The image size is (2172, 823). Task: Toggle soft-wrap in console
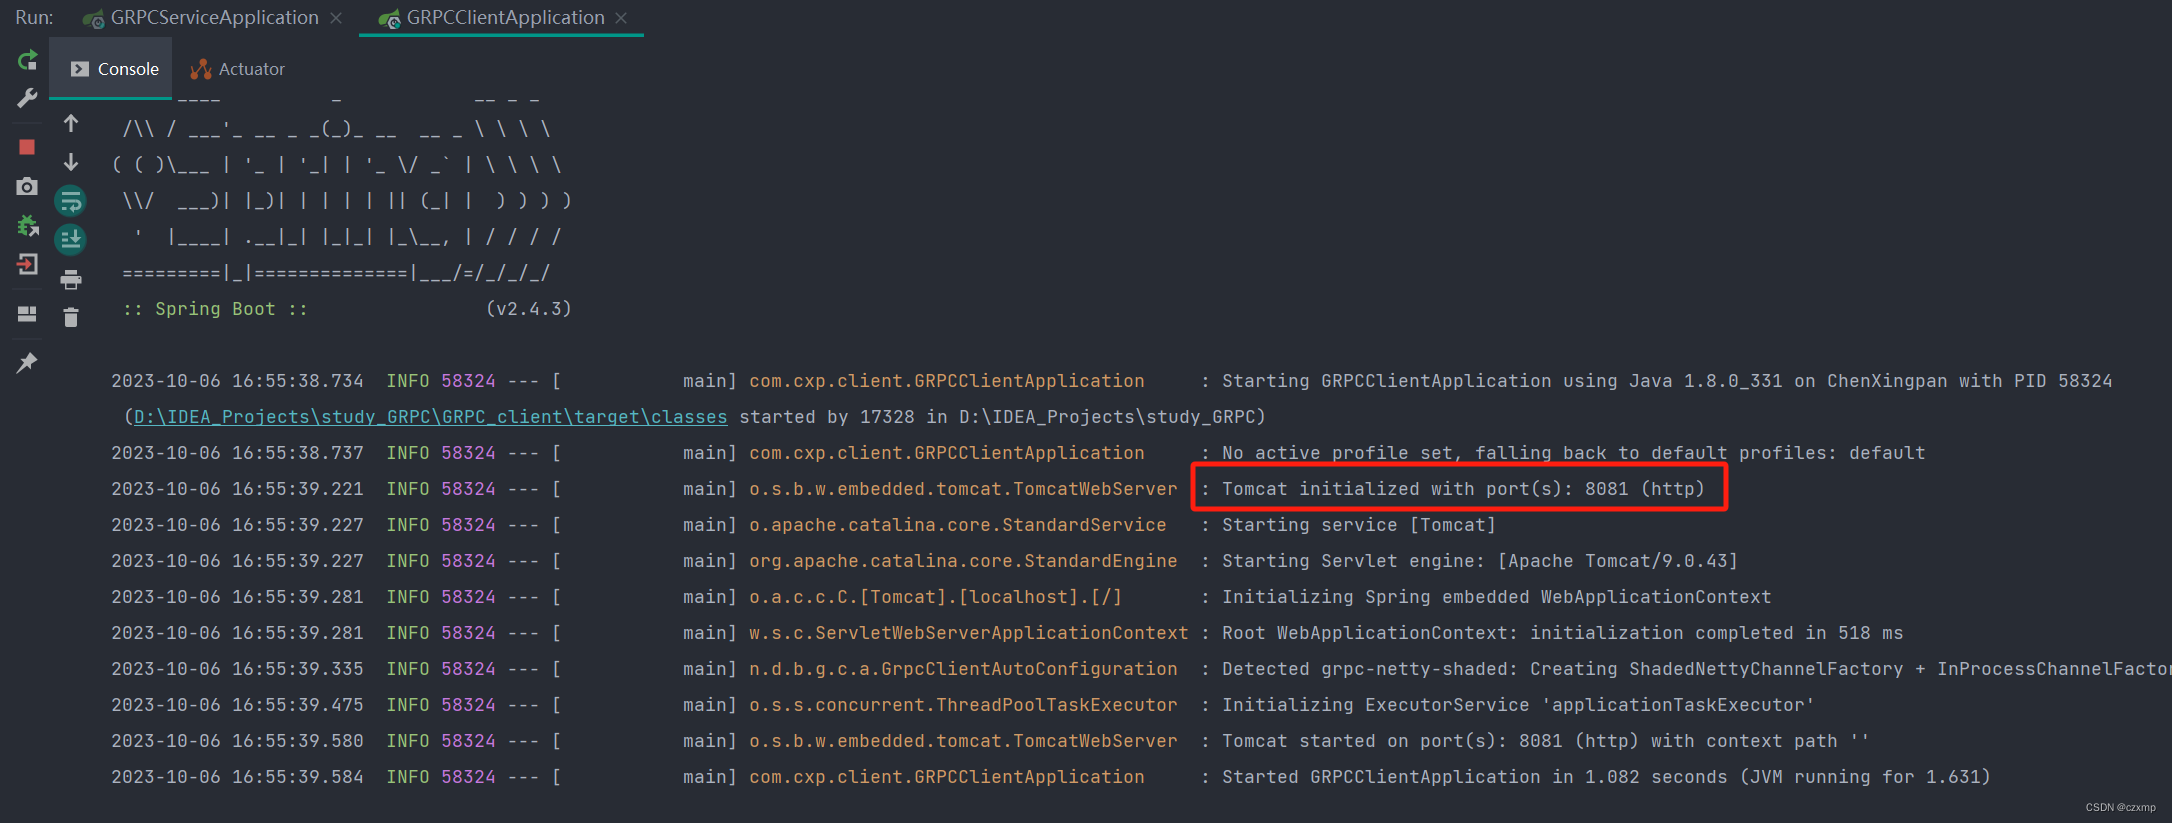pos(70,201)
